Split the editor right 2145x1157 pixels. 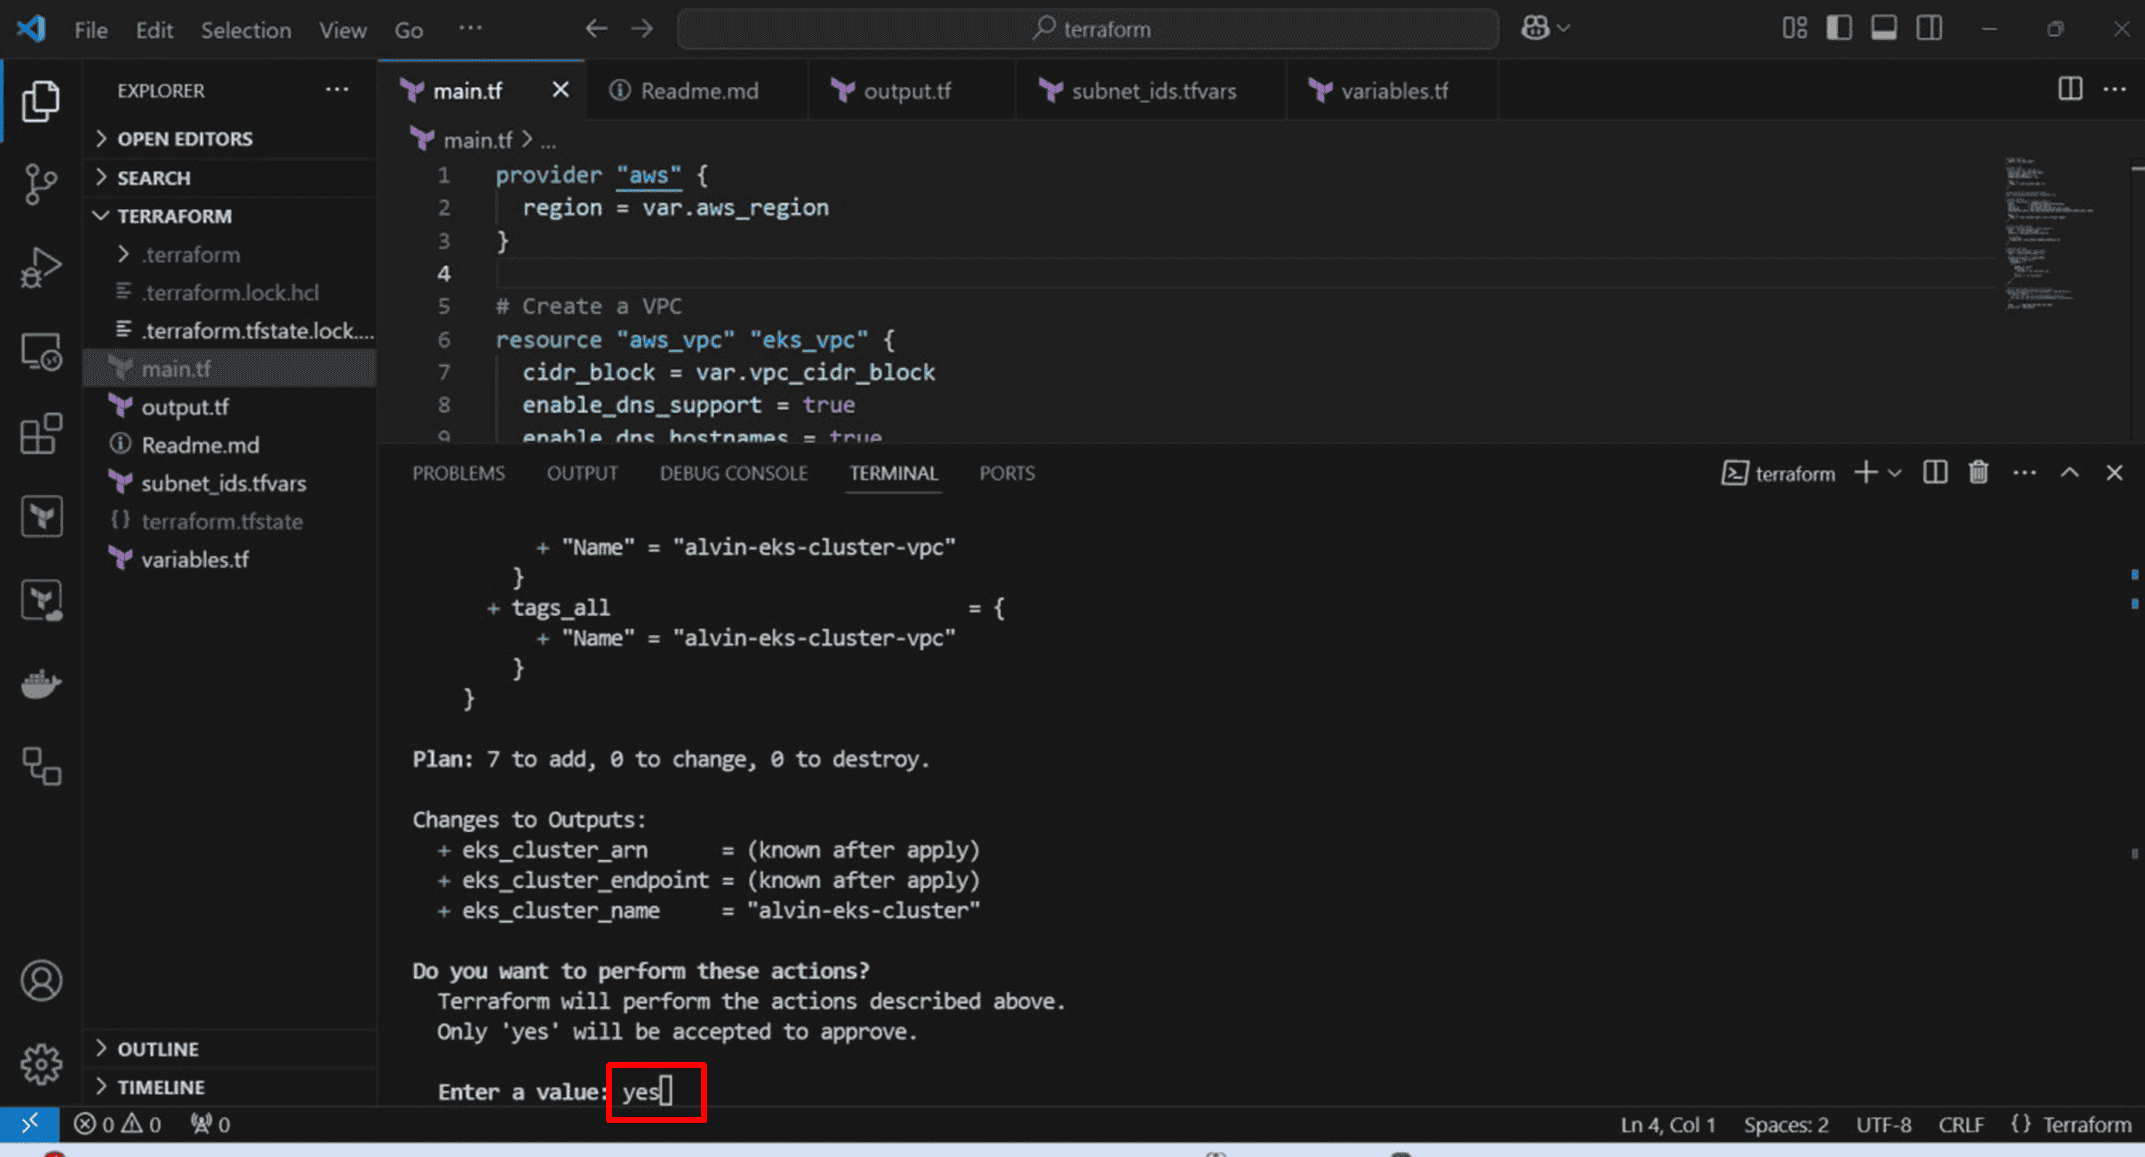(x=2070, y=89)
